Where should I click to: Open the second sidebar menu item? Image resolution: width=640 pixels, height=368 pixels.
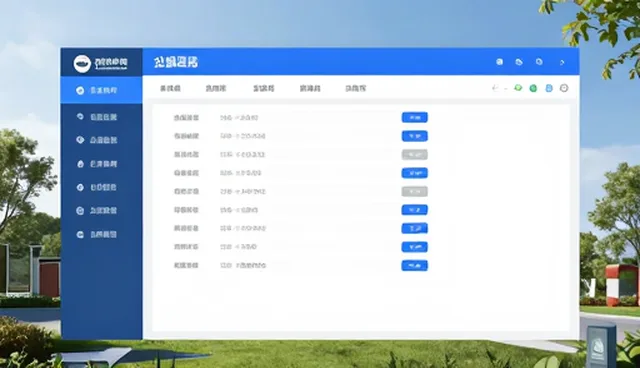101,117
